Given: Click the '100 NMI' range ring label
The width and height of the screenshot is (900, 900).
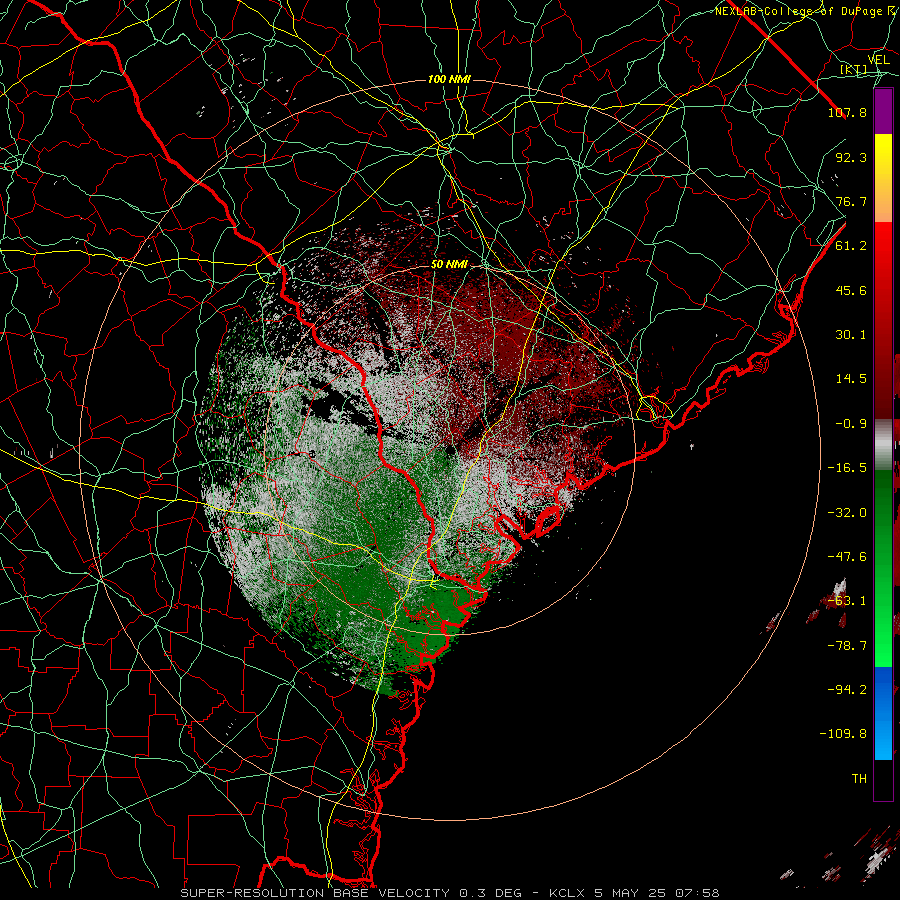Looking at the screenshot, I should pos(449,79).
